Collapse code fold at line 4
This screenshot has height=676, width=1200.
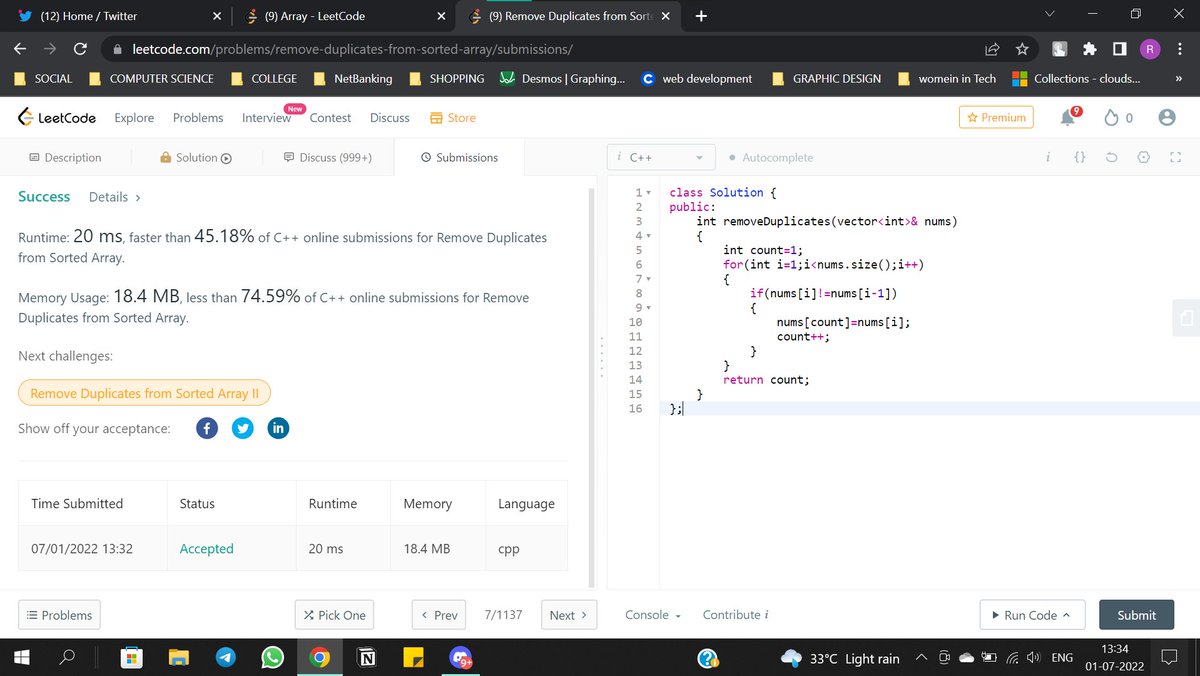coord(649,236)
